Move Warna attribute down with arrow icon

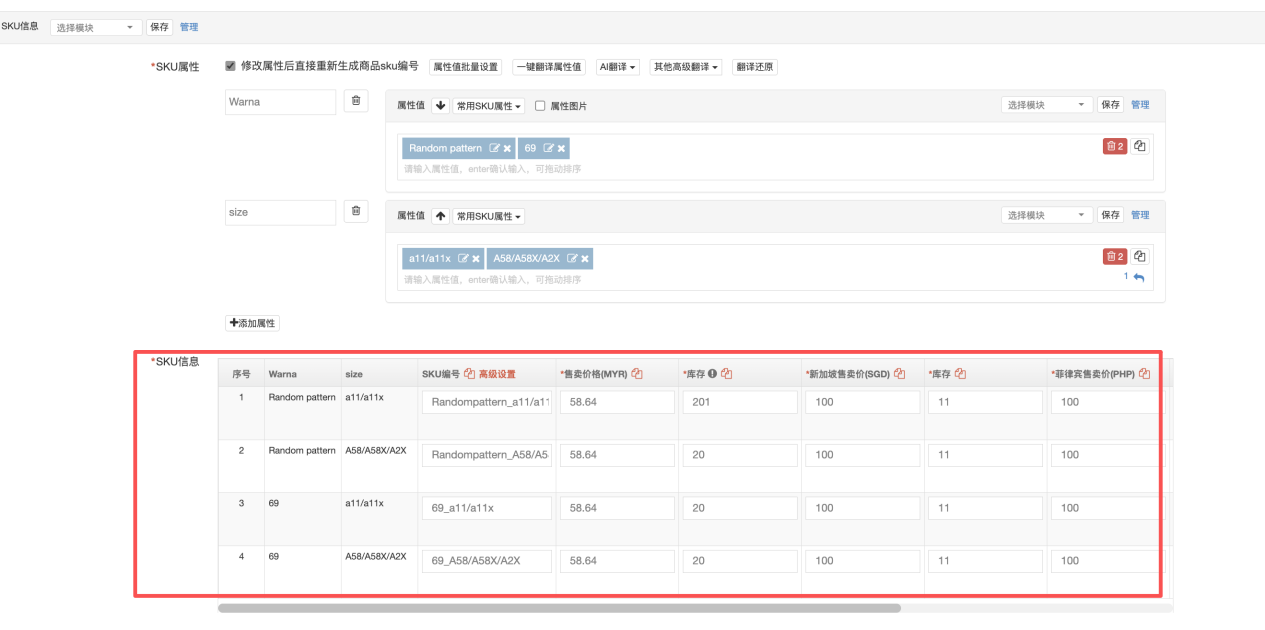click(440, 105)
